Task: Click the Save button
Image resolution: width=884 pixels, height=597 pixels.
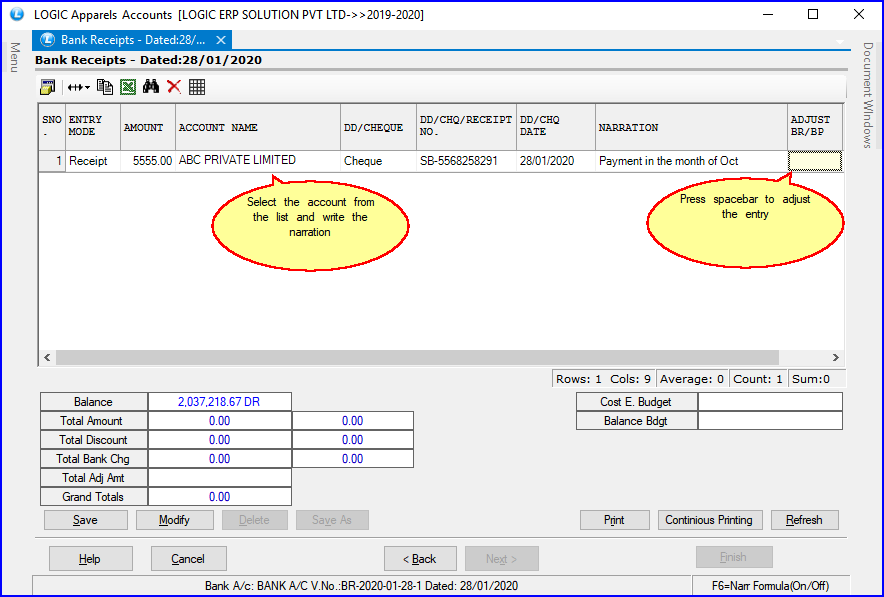Action: 86,520
